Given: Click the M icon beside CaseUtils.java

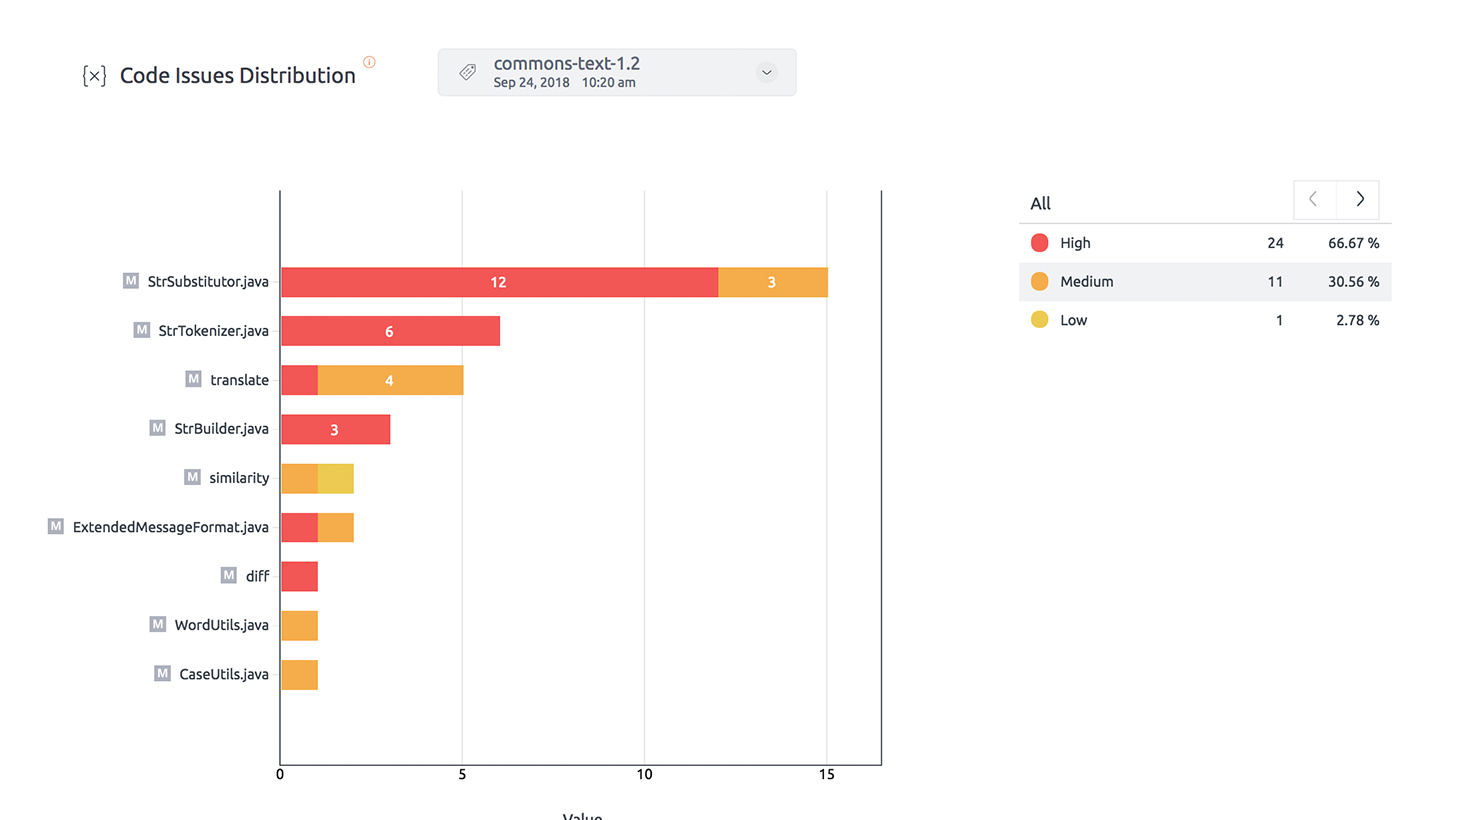Looking at the screenshot, I should click(x=162, y=673).
